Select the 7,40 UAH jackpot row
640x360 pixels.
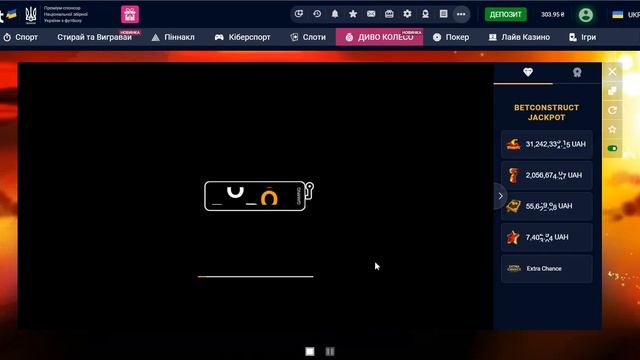[x=547, y=237]
